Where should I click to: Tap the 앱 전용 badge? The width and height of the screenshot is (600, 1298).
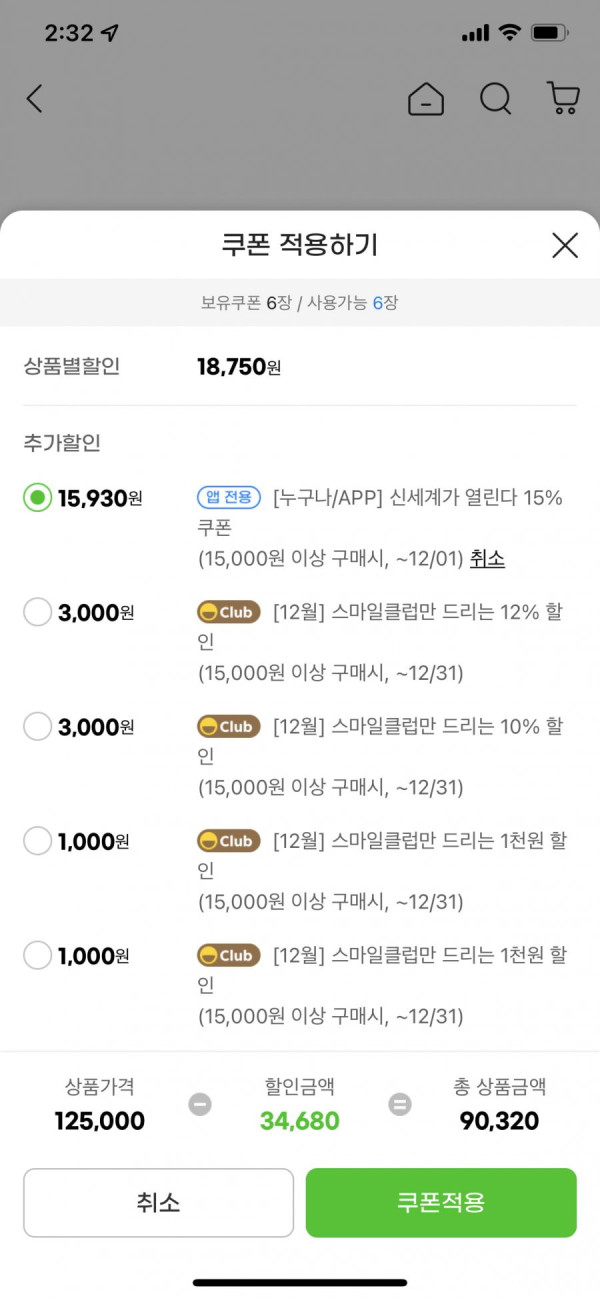click(x=229, y=497)
